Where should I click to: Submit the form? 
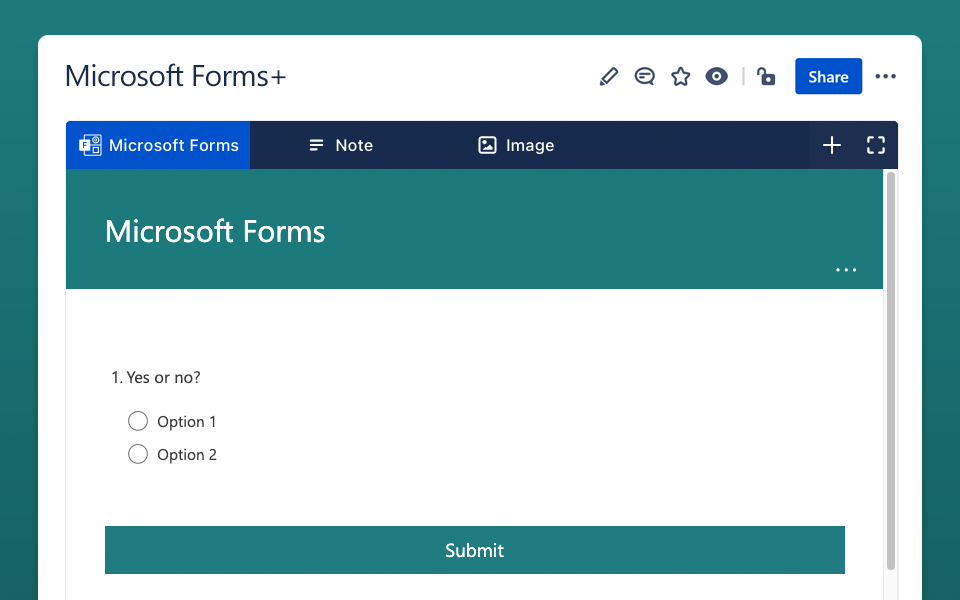click(x=474, y=550)
